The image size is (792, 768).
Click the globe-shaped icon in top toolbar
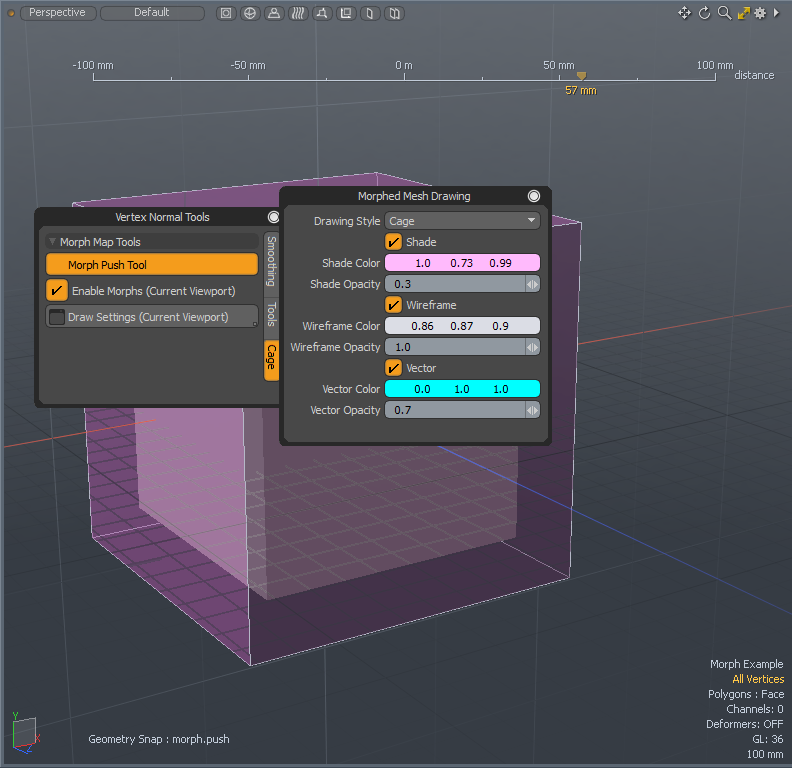click(x=249, y=13)
